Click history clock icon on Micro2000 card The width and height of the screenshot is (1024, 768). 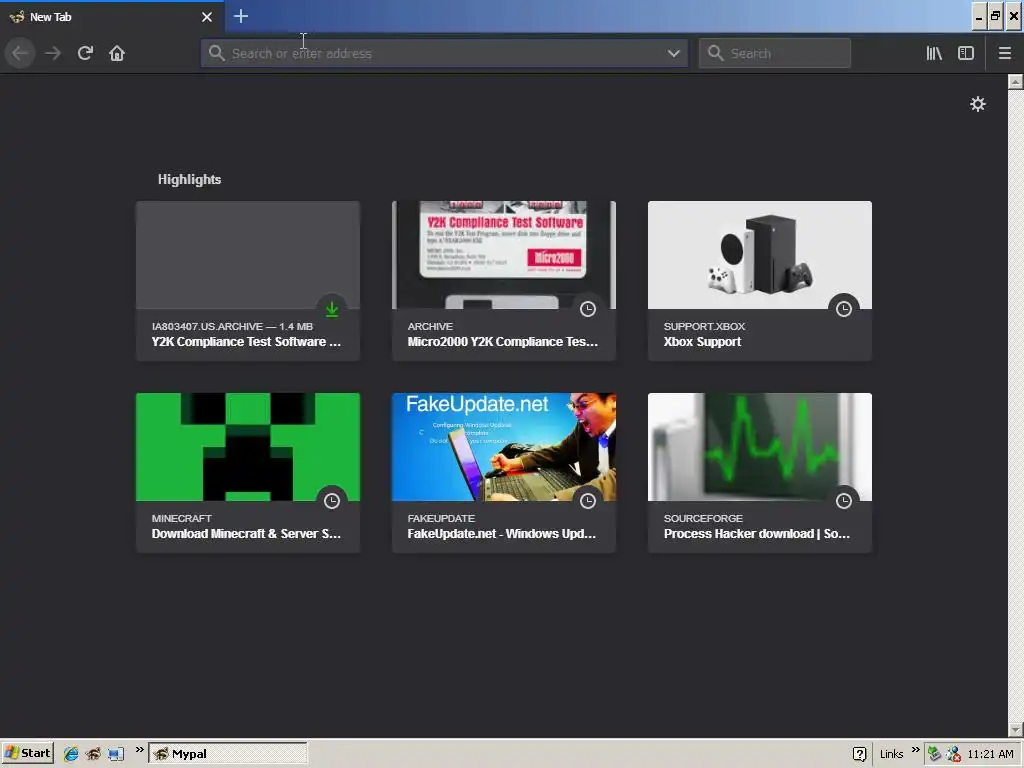(588, 309)
